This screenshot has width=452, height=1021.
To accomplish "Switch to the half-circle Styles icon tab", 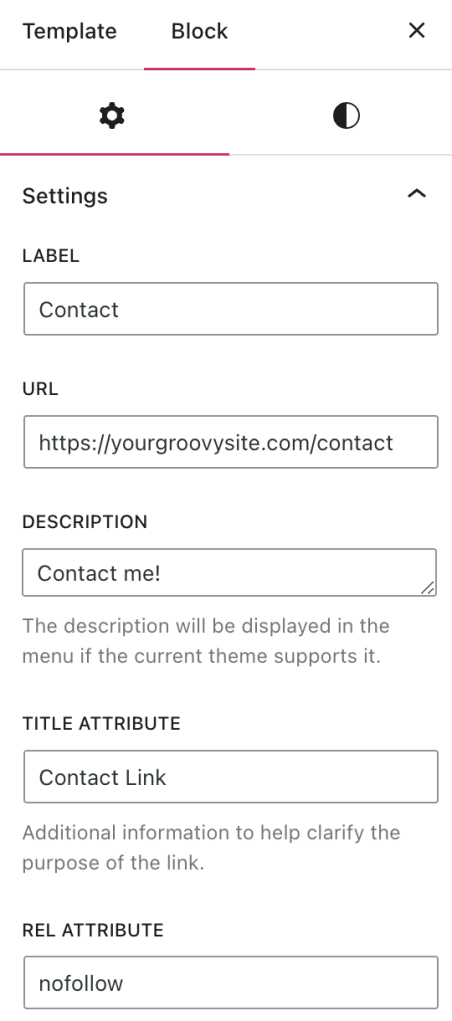I will tap(346, 116).
